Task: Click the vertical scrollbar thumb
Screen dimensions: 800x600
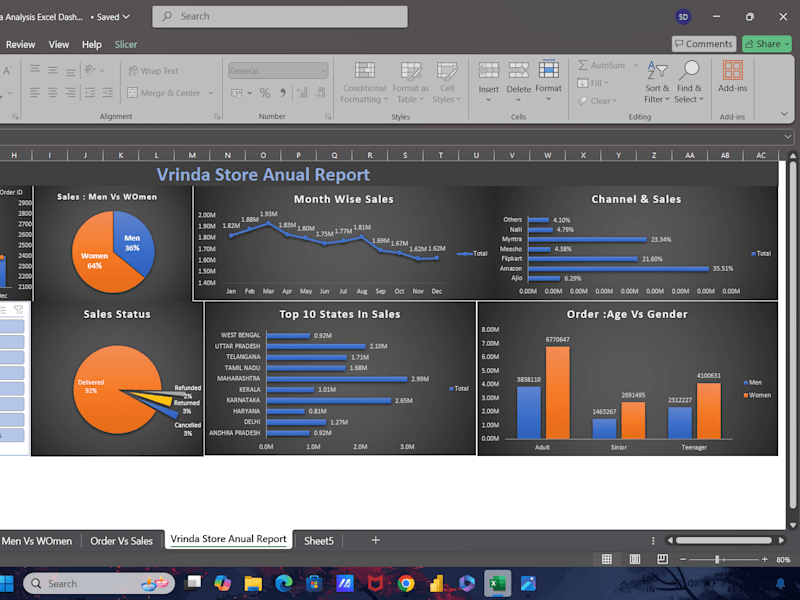Action: [793, 334]
